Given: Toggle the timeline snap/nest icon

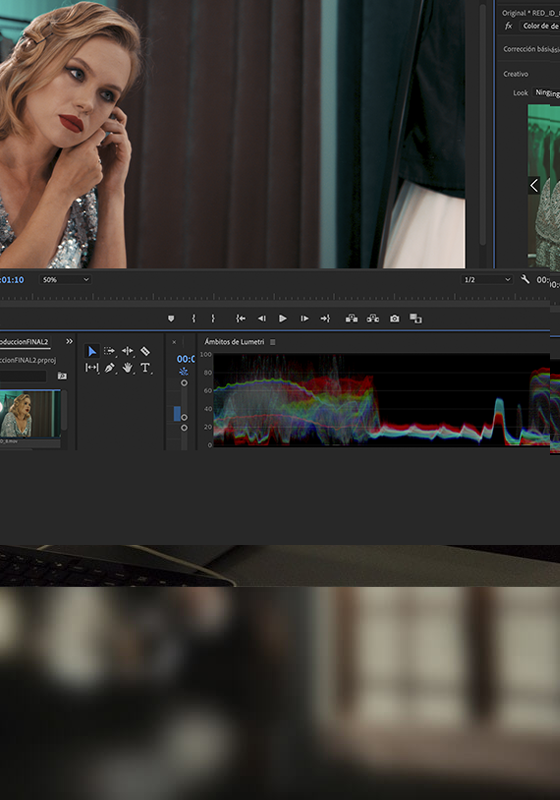Looking at the screenshot, I should pos(184,371).
